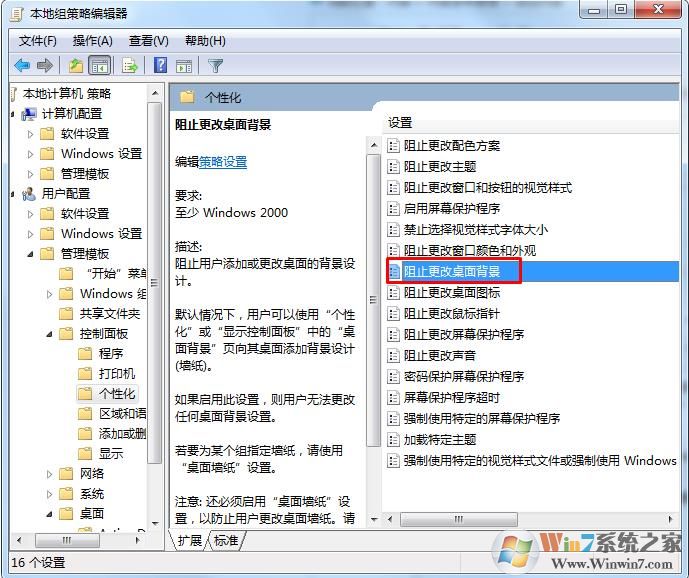Screen dimensions: 689x578
Task: Click the tree pane scroll-down arrow
Action: [155, 523]
